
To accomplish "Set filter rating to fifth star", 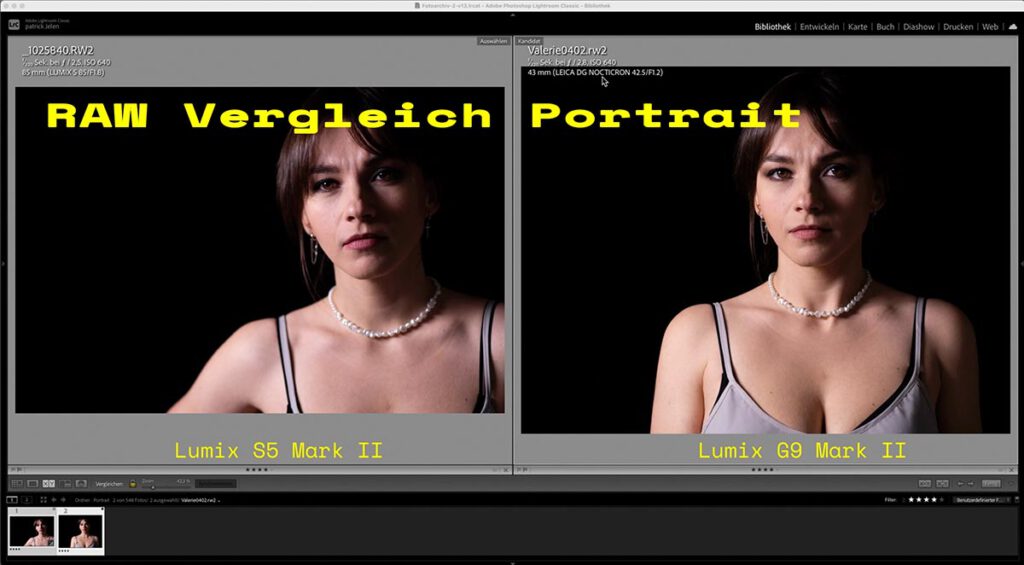I will pyautogui.click(x=942, y=500).
